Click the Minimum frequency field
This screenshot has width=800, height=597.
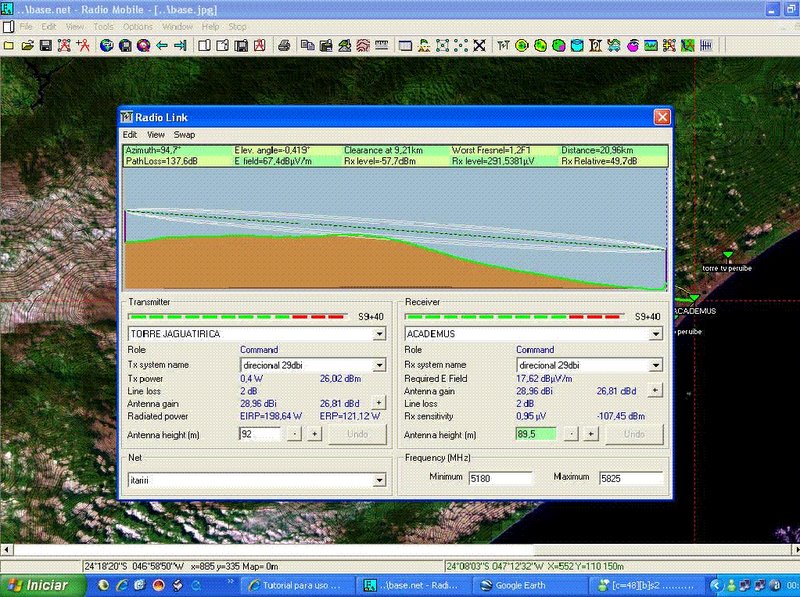[x=500, y=478]
